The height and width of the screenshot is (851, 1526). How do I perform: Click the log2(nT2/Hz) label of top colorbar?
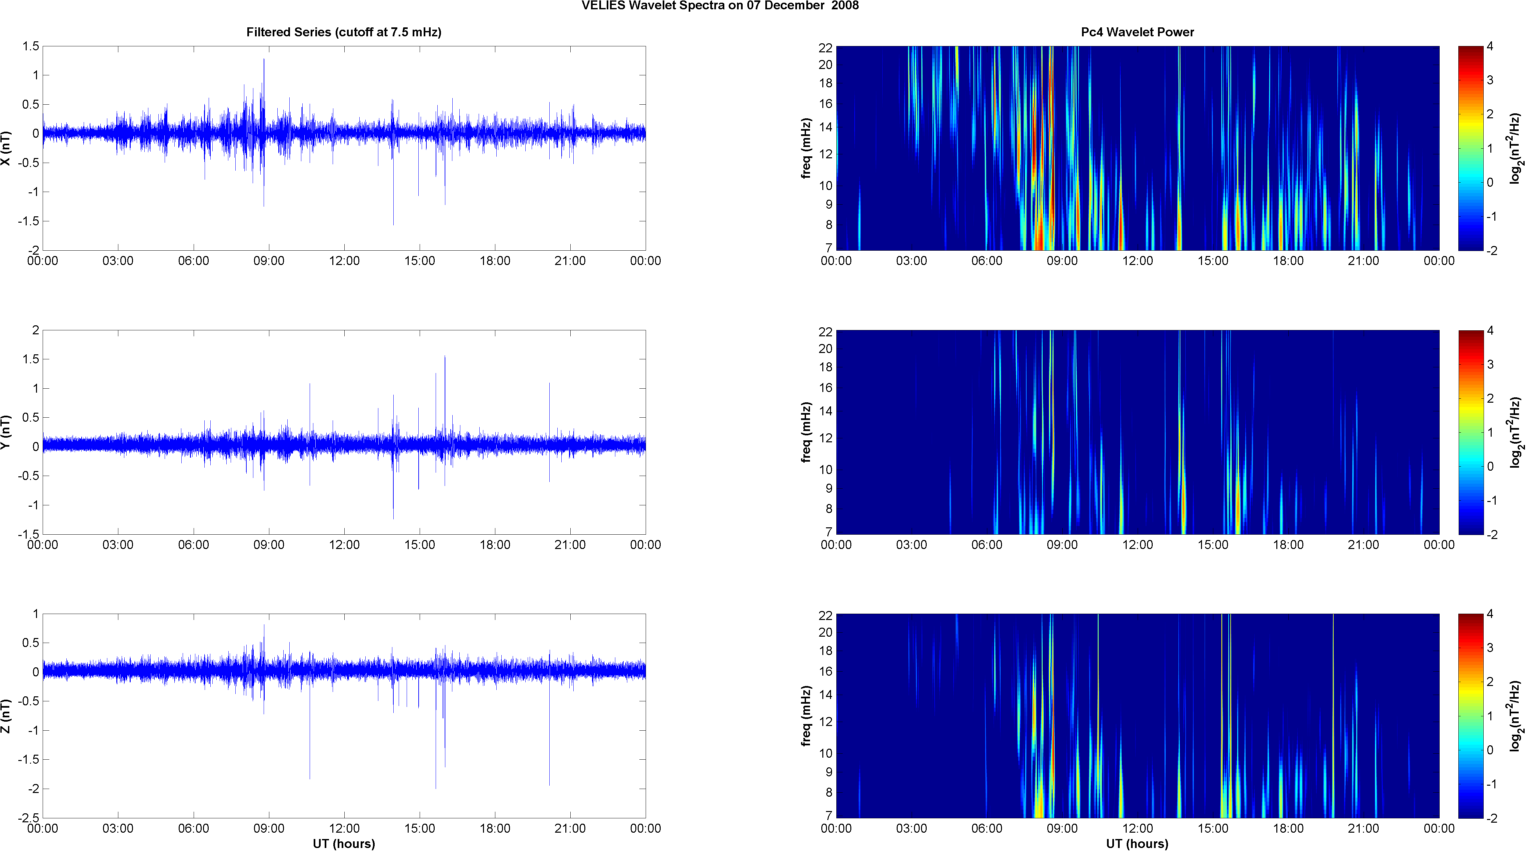tap(1517, 148)
